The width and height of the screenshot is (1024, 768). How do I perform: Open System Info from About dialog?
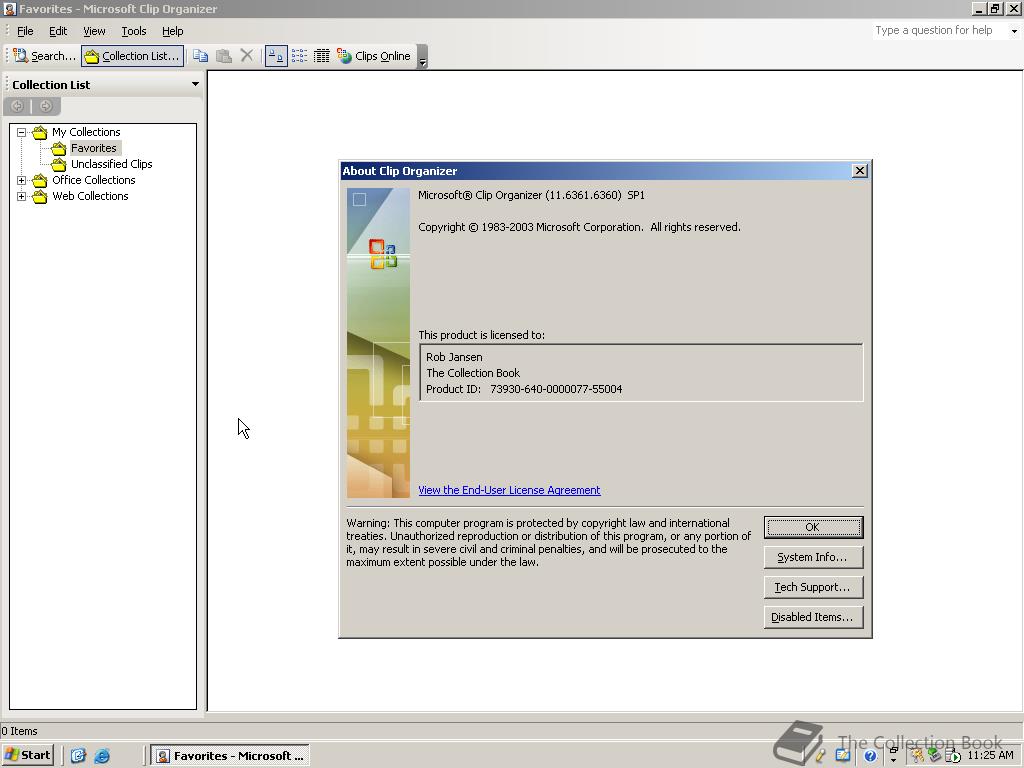pos(813,557)
